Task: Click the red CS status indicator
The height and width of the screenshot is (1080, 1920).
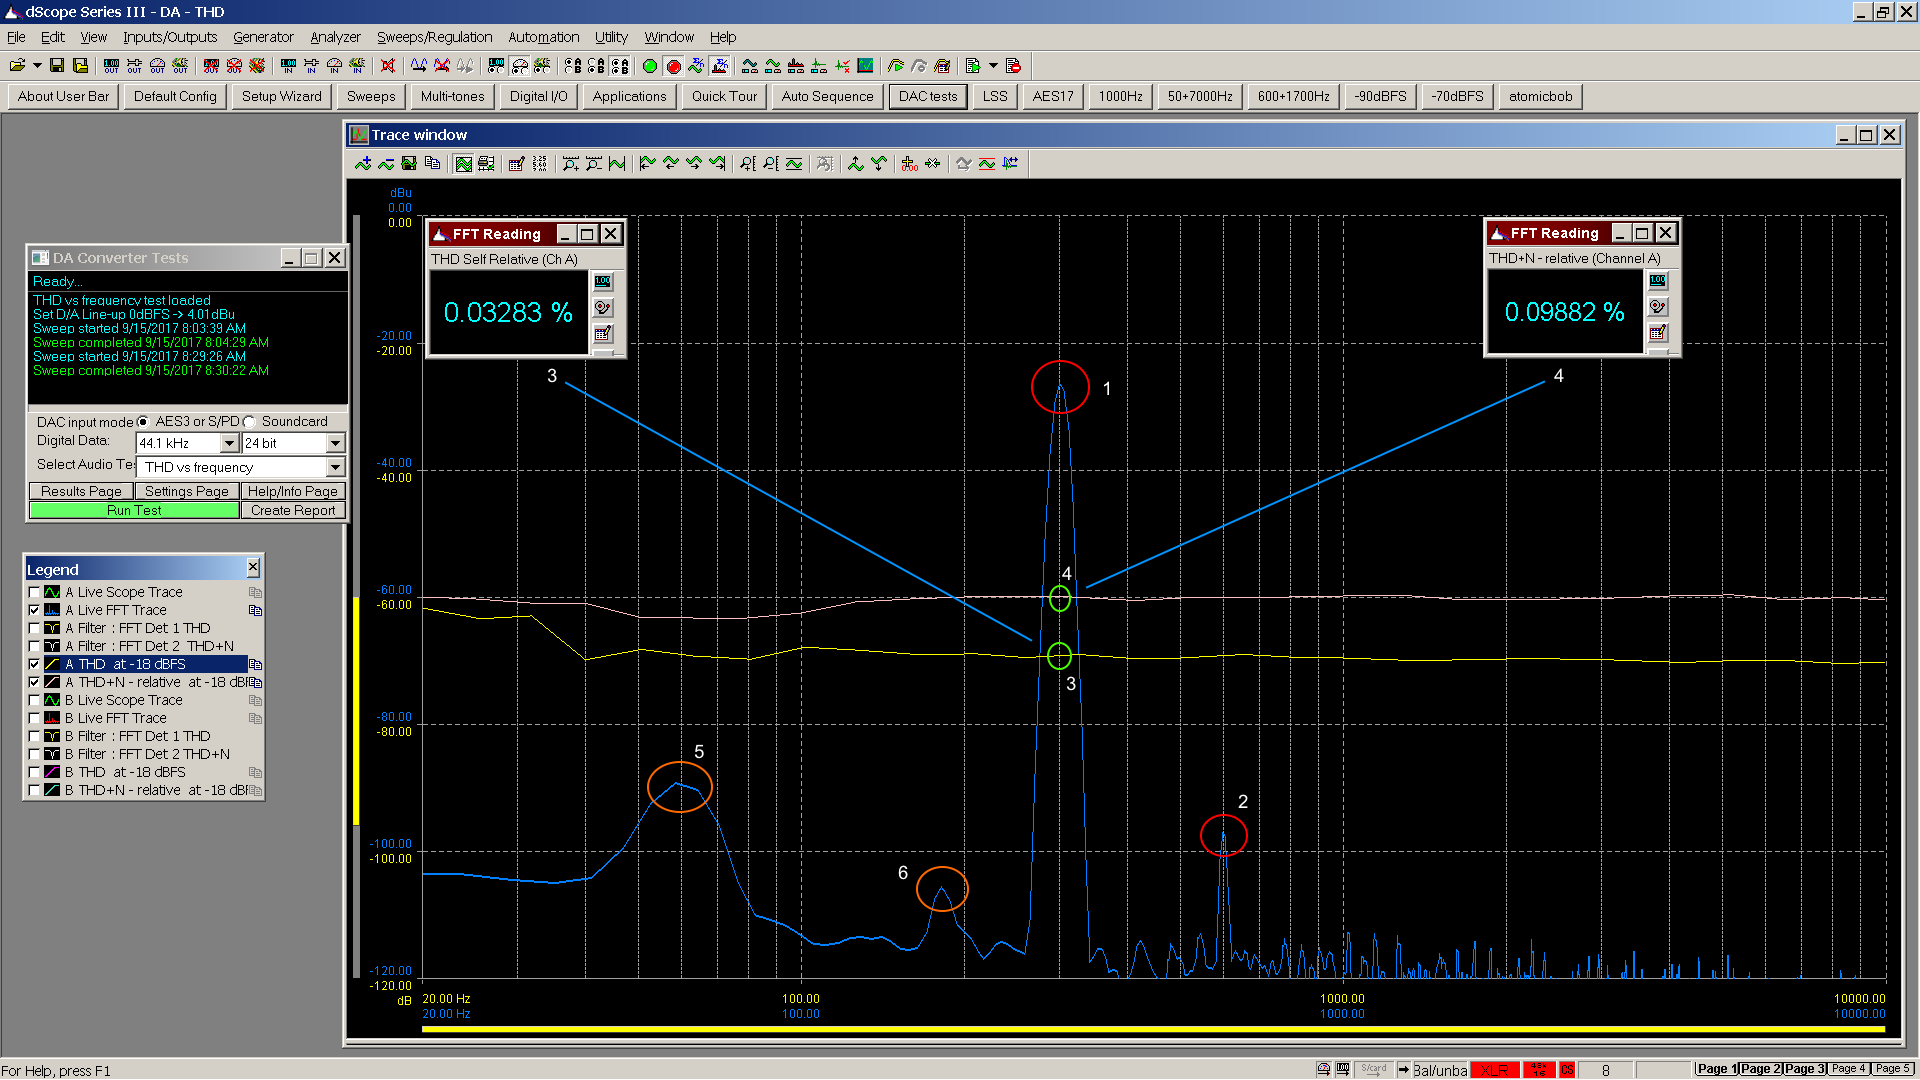Action: [1567, 1069]
